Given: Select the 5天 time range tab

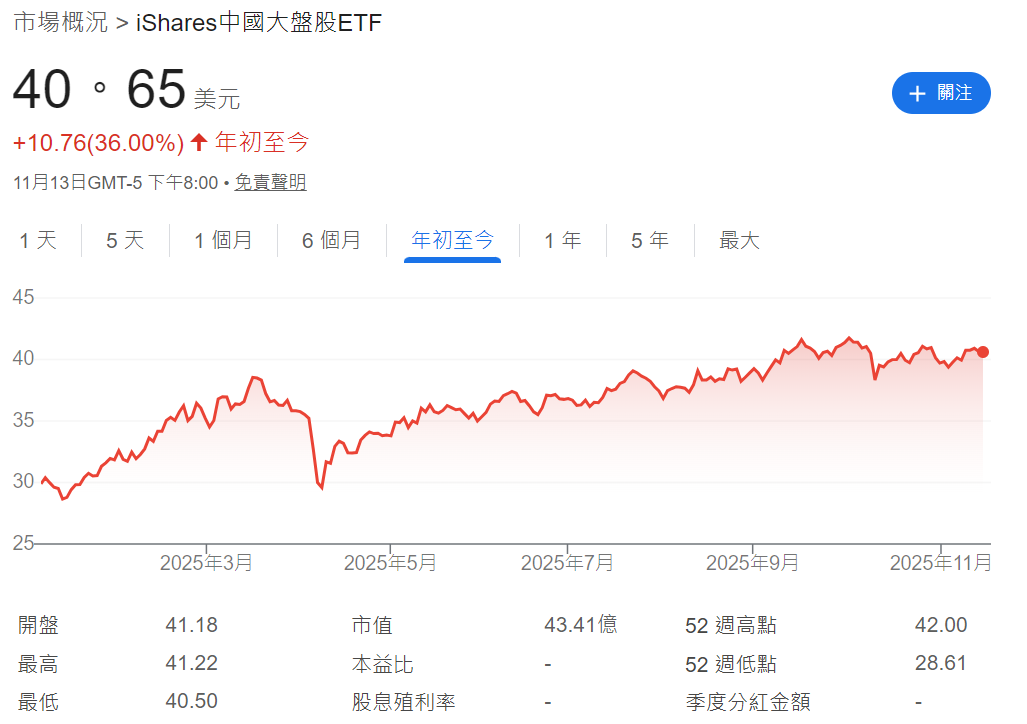Looking at the screenshot, I should pos(124,240).
